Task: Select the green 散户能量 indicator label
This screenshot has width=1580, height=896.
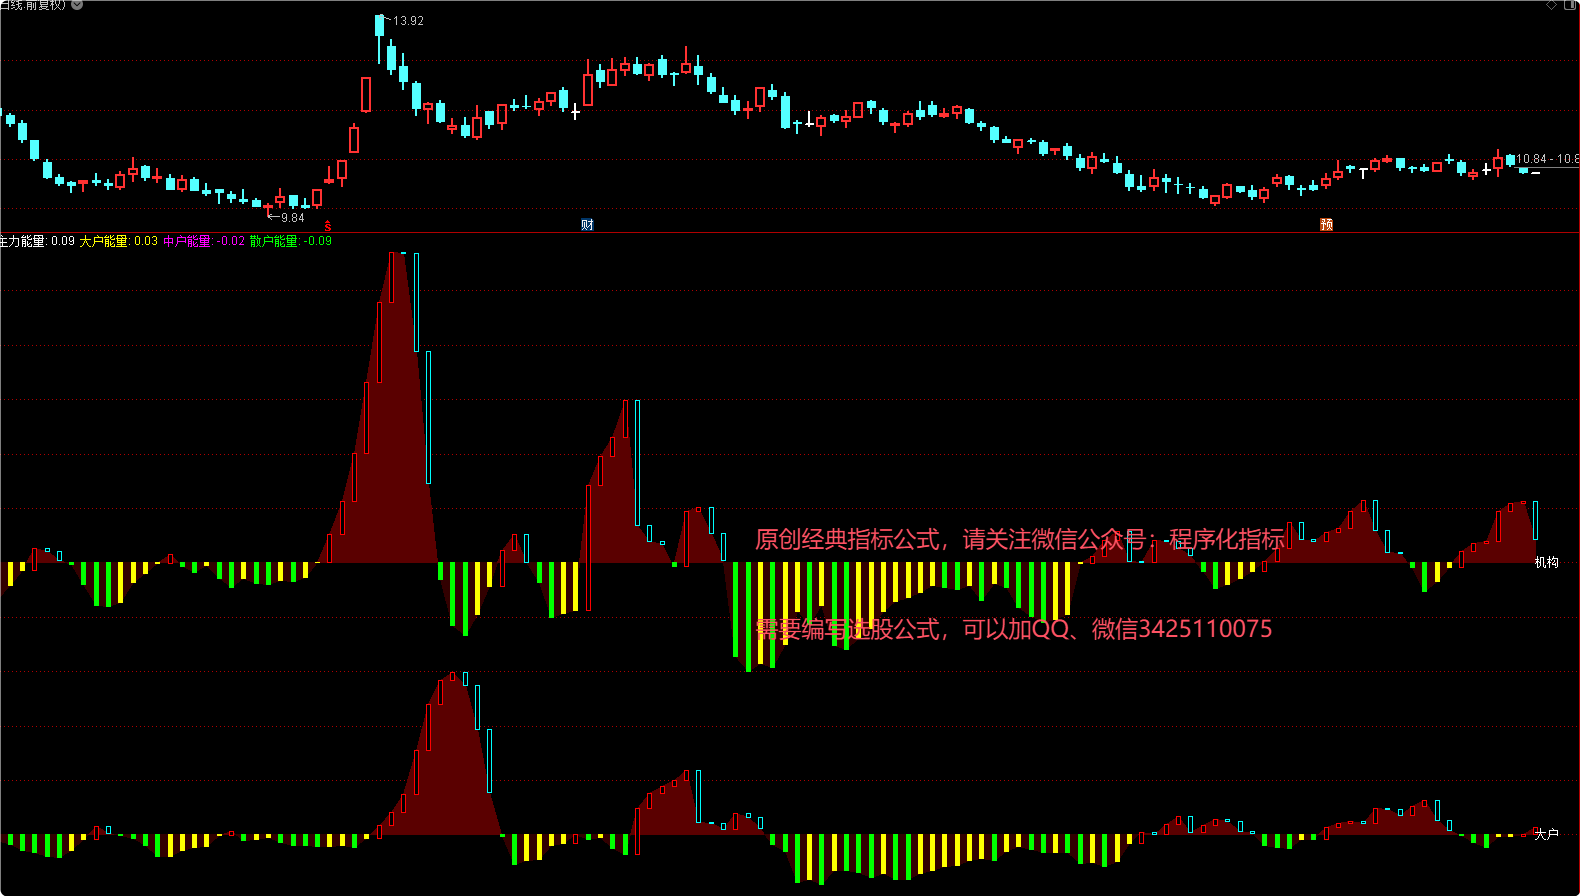Action: (290, 241)
